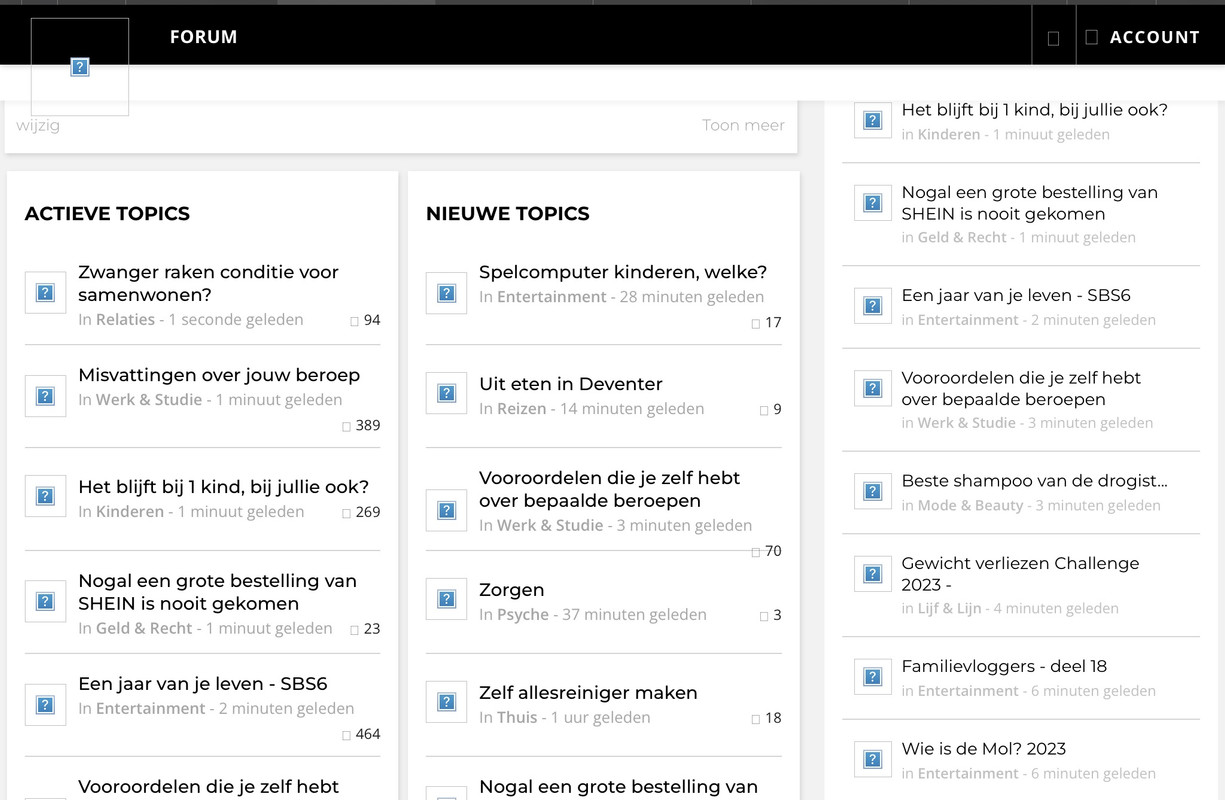Open Een jaar van je leven - SBS6 in sidebar

click(x=1016, y=295)
